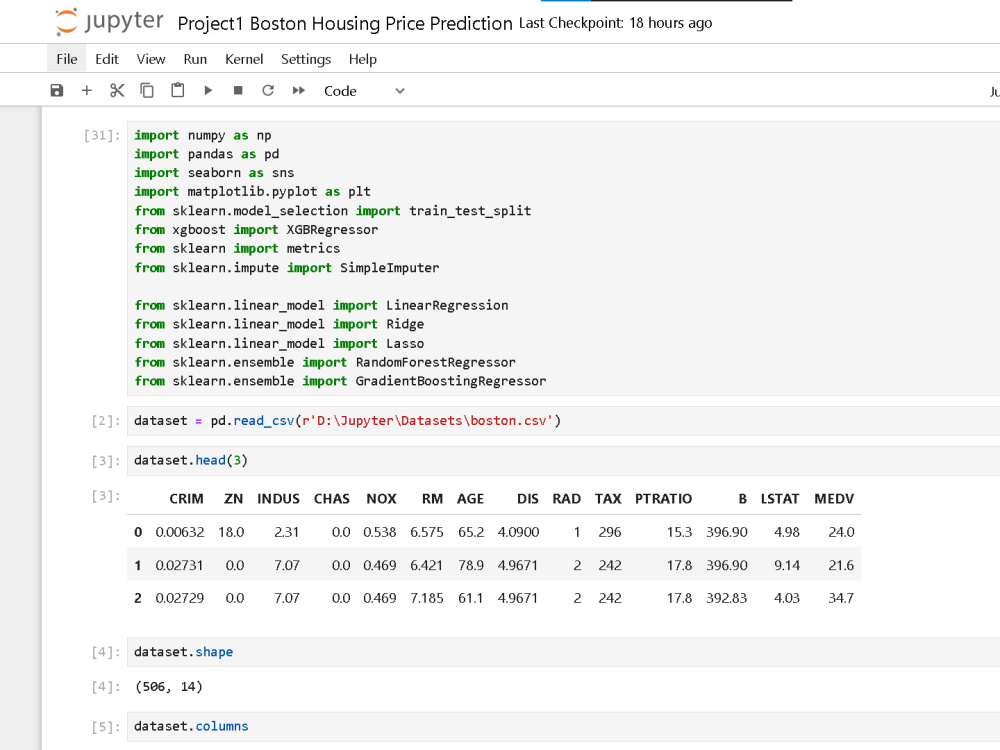The height and width of the screenshot is (750, 1000).
Task: Click the SimpleImputer import line
Action: point(286,268)
